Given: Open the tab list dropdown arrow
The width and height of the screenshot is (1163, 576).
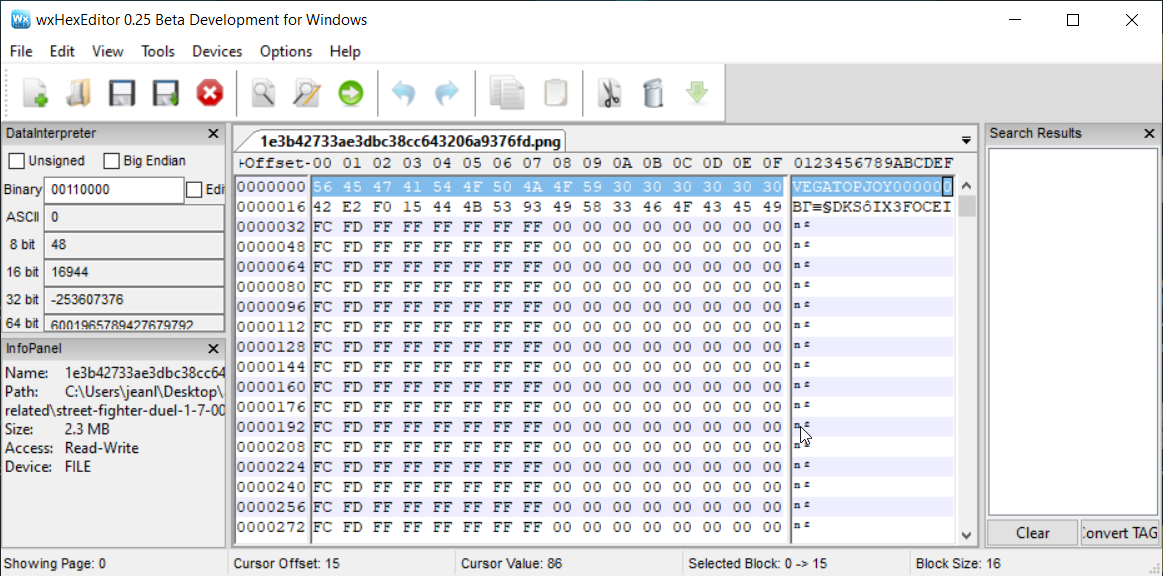Looking at the screenshot, I should click(x=966, y=139).
